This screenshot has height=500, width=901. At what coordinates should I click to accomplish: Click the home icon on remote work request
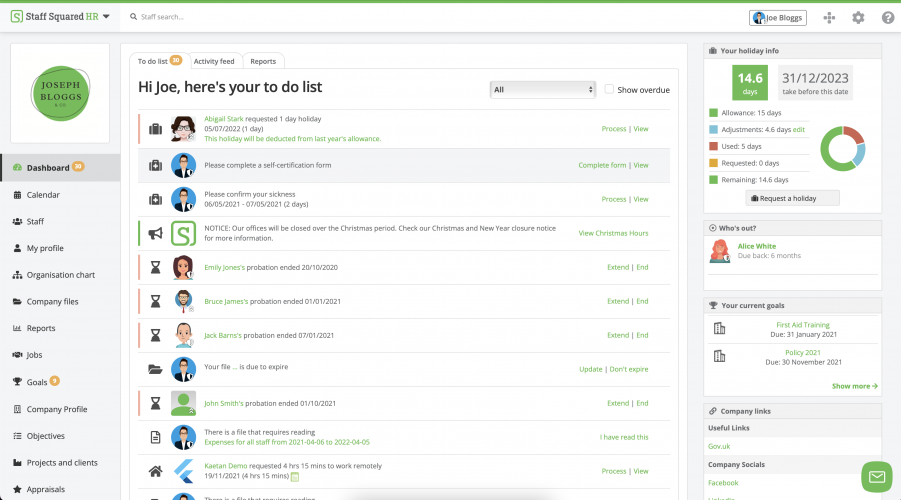[155, 471]
